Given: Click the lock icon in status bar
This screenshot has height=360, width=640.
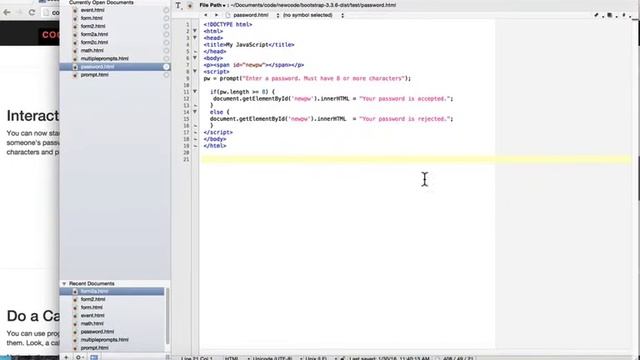Looking at the screenshot, I should [342, 358].
